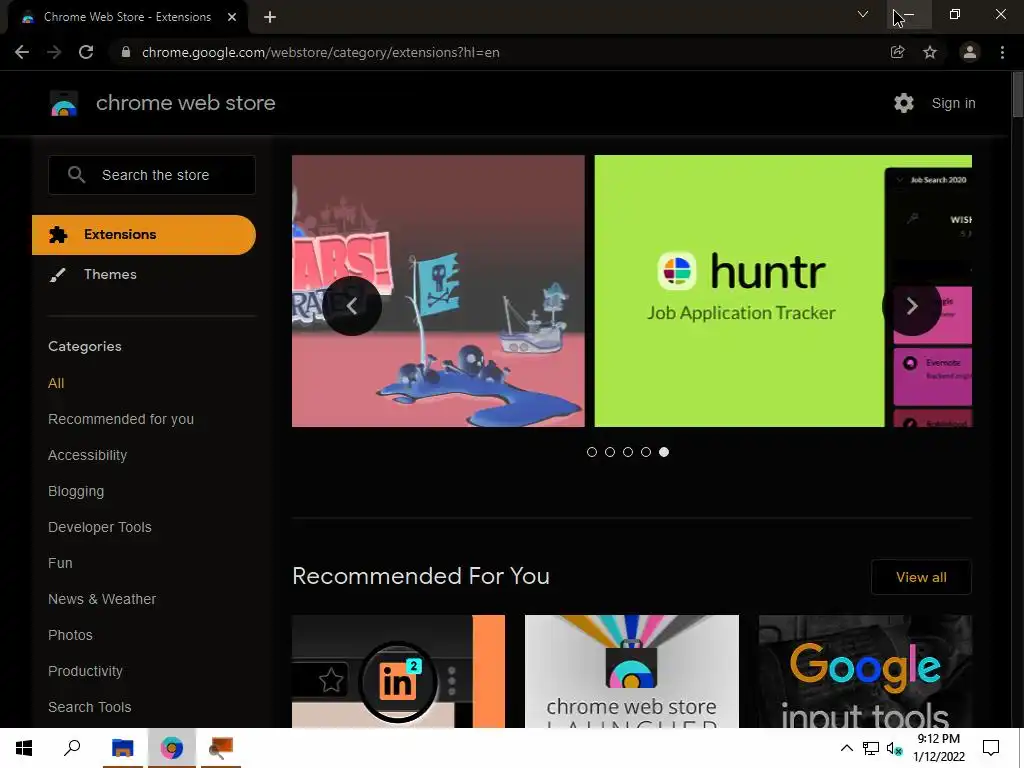
Task: Open Google input tools card
Action: pos(865,671)
